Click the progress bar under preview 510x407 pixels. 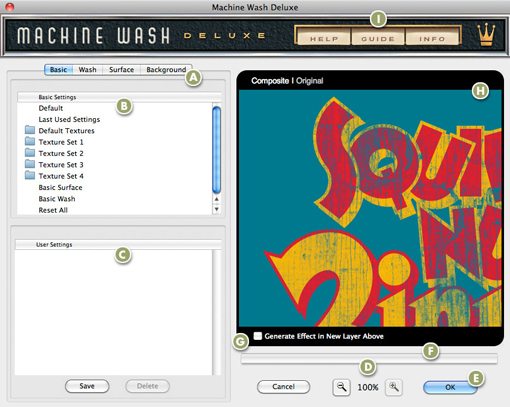coord(369,359)
